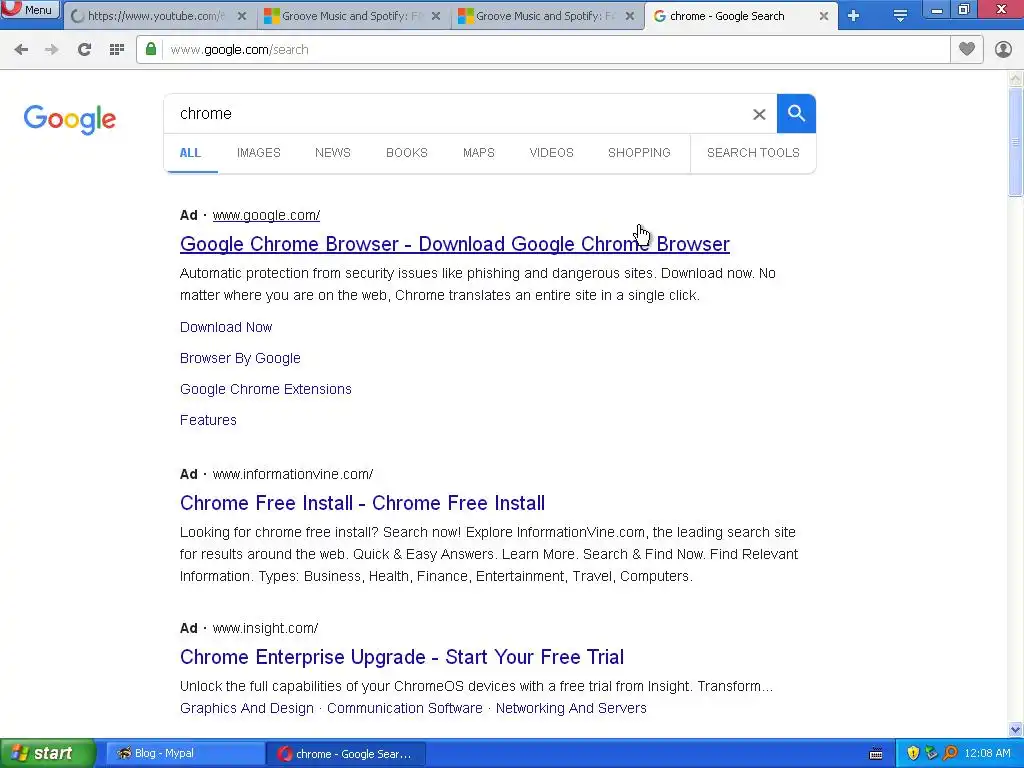
Task: Close the YouTube tab
Action: pyautogui.click(x=242, y=16)
